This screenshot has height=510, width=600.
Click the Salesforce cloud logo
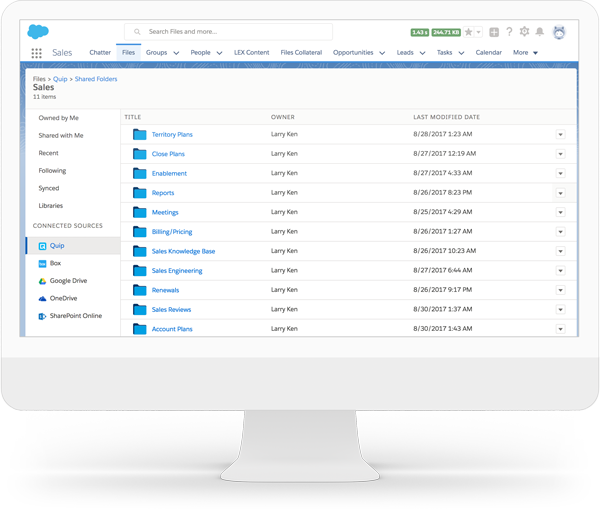click(38, 32)
